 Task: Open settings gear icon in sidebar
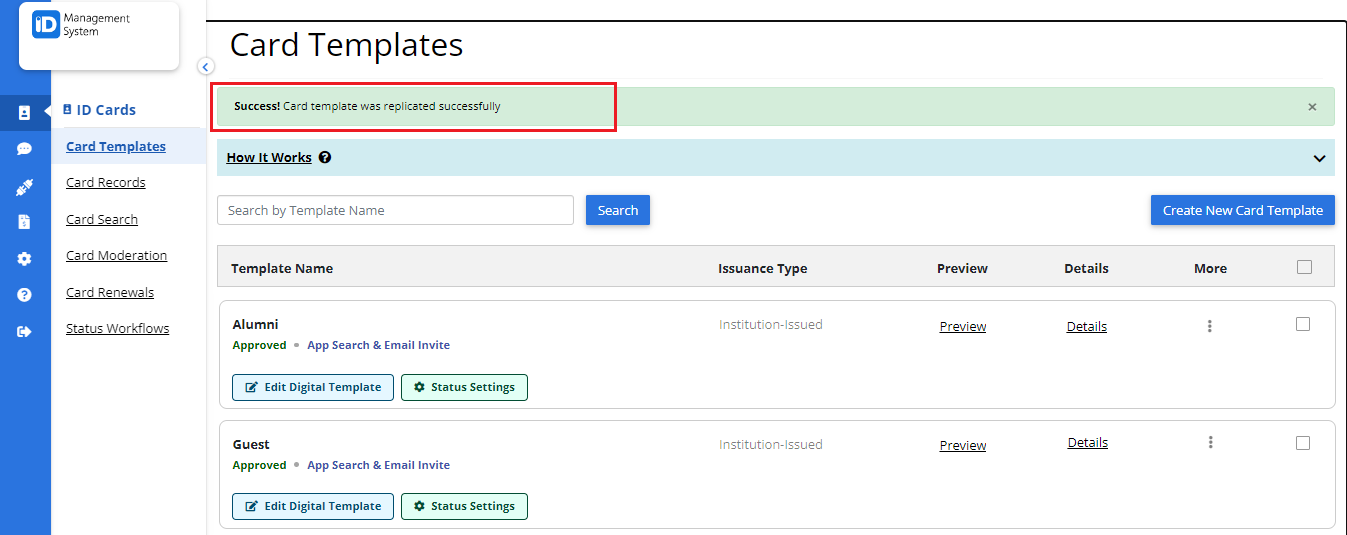(x=24, y=259)
